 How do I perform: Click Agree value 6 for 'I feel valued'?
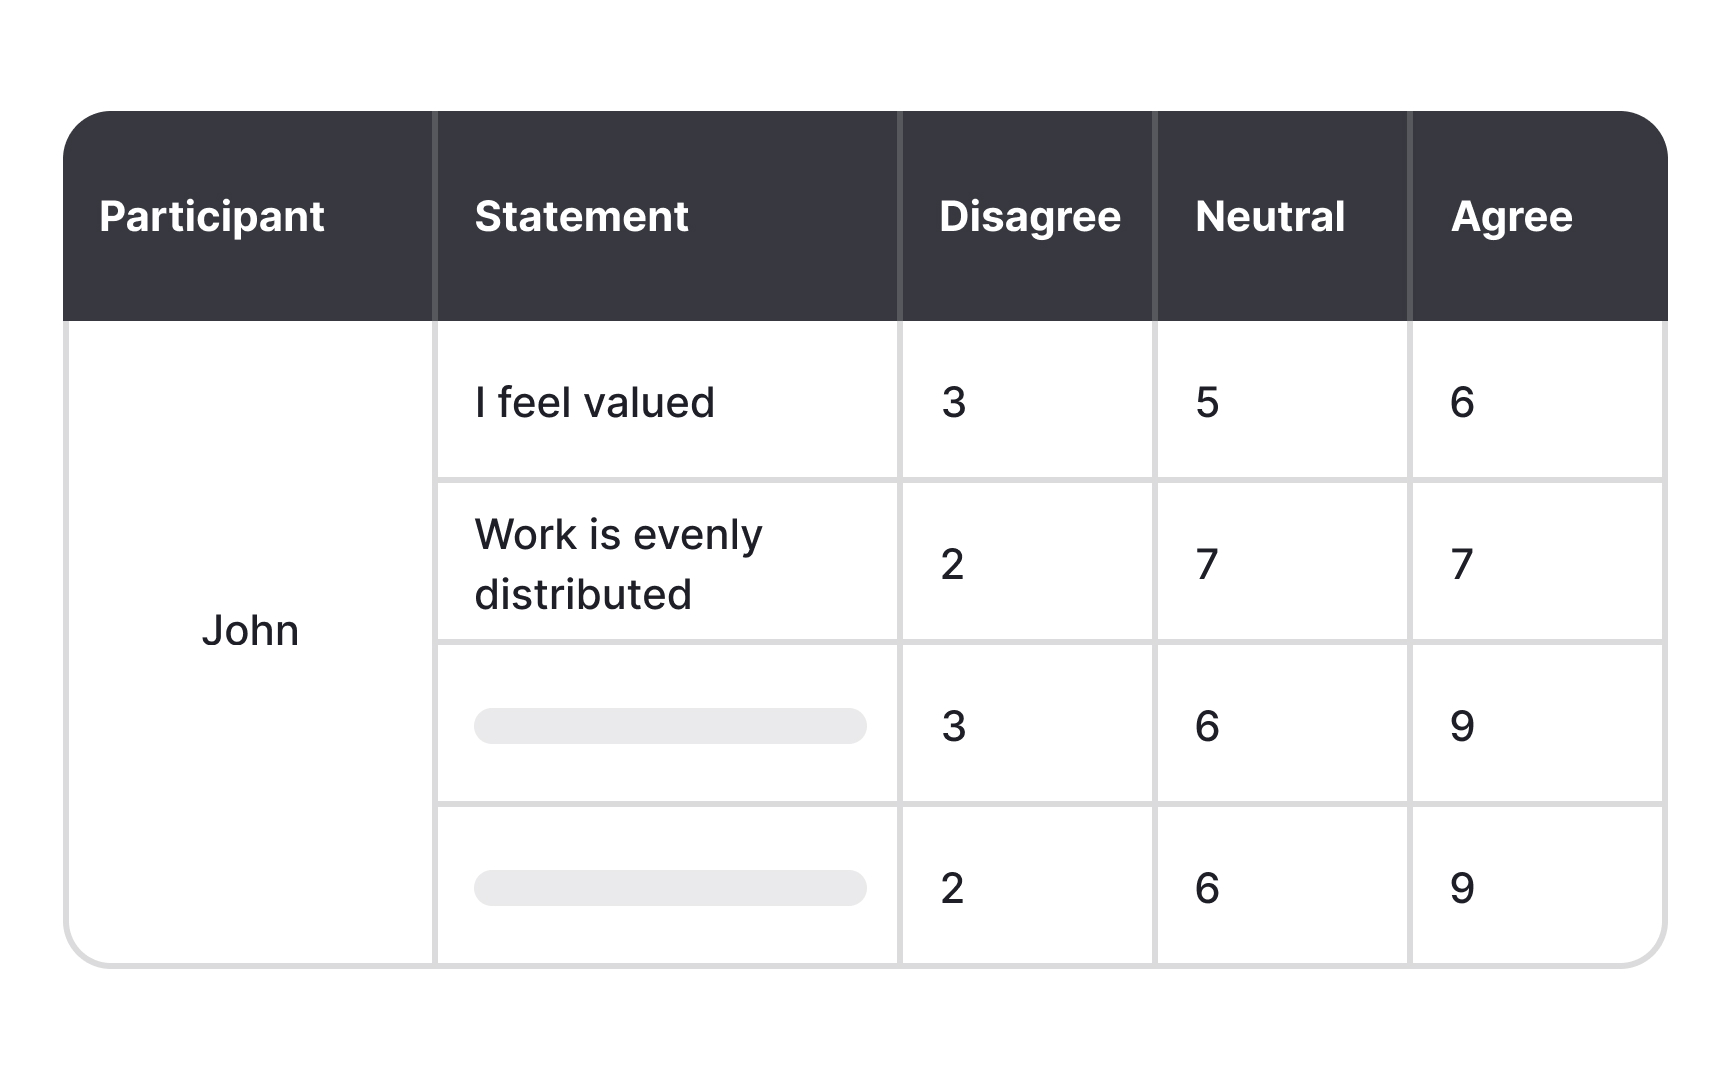1461,403
